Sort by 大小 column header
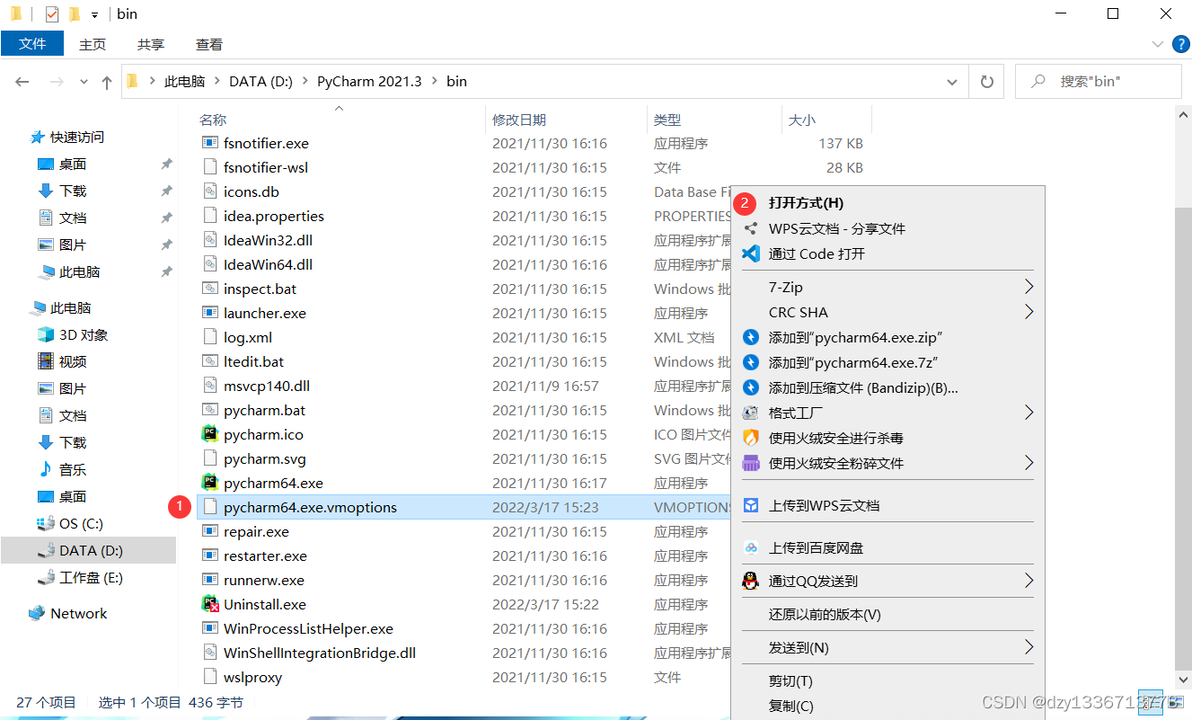Viewport: 1192px width, 720px height. pos(801,119)
